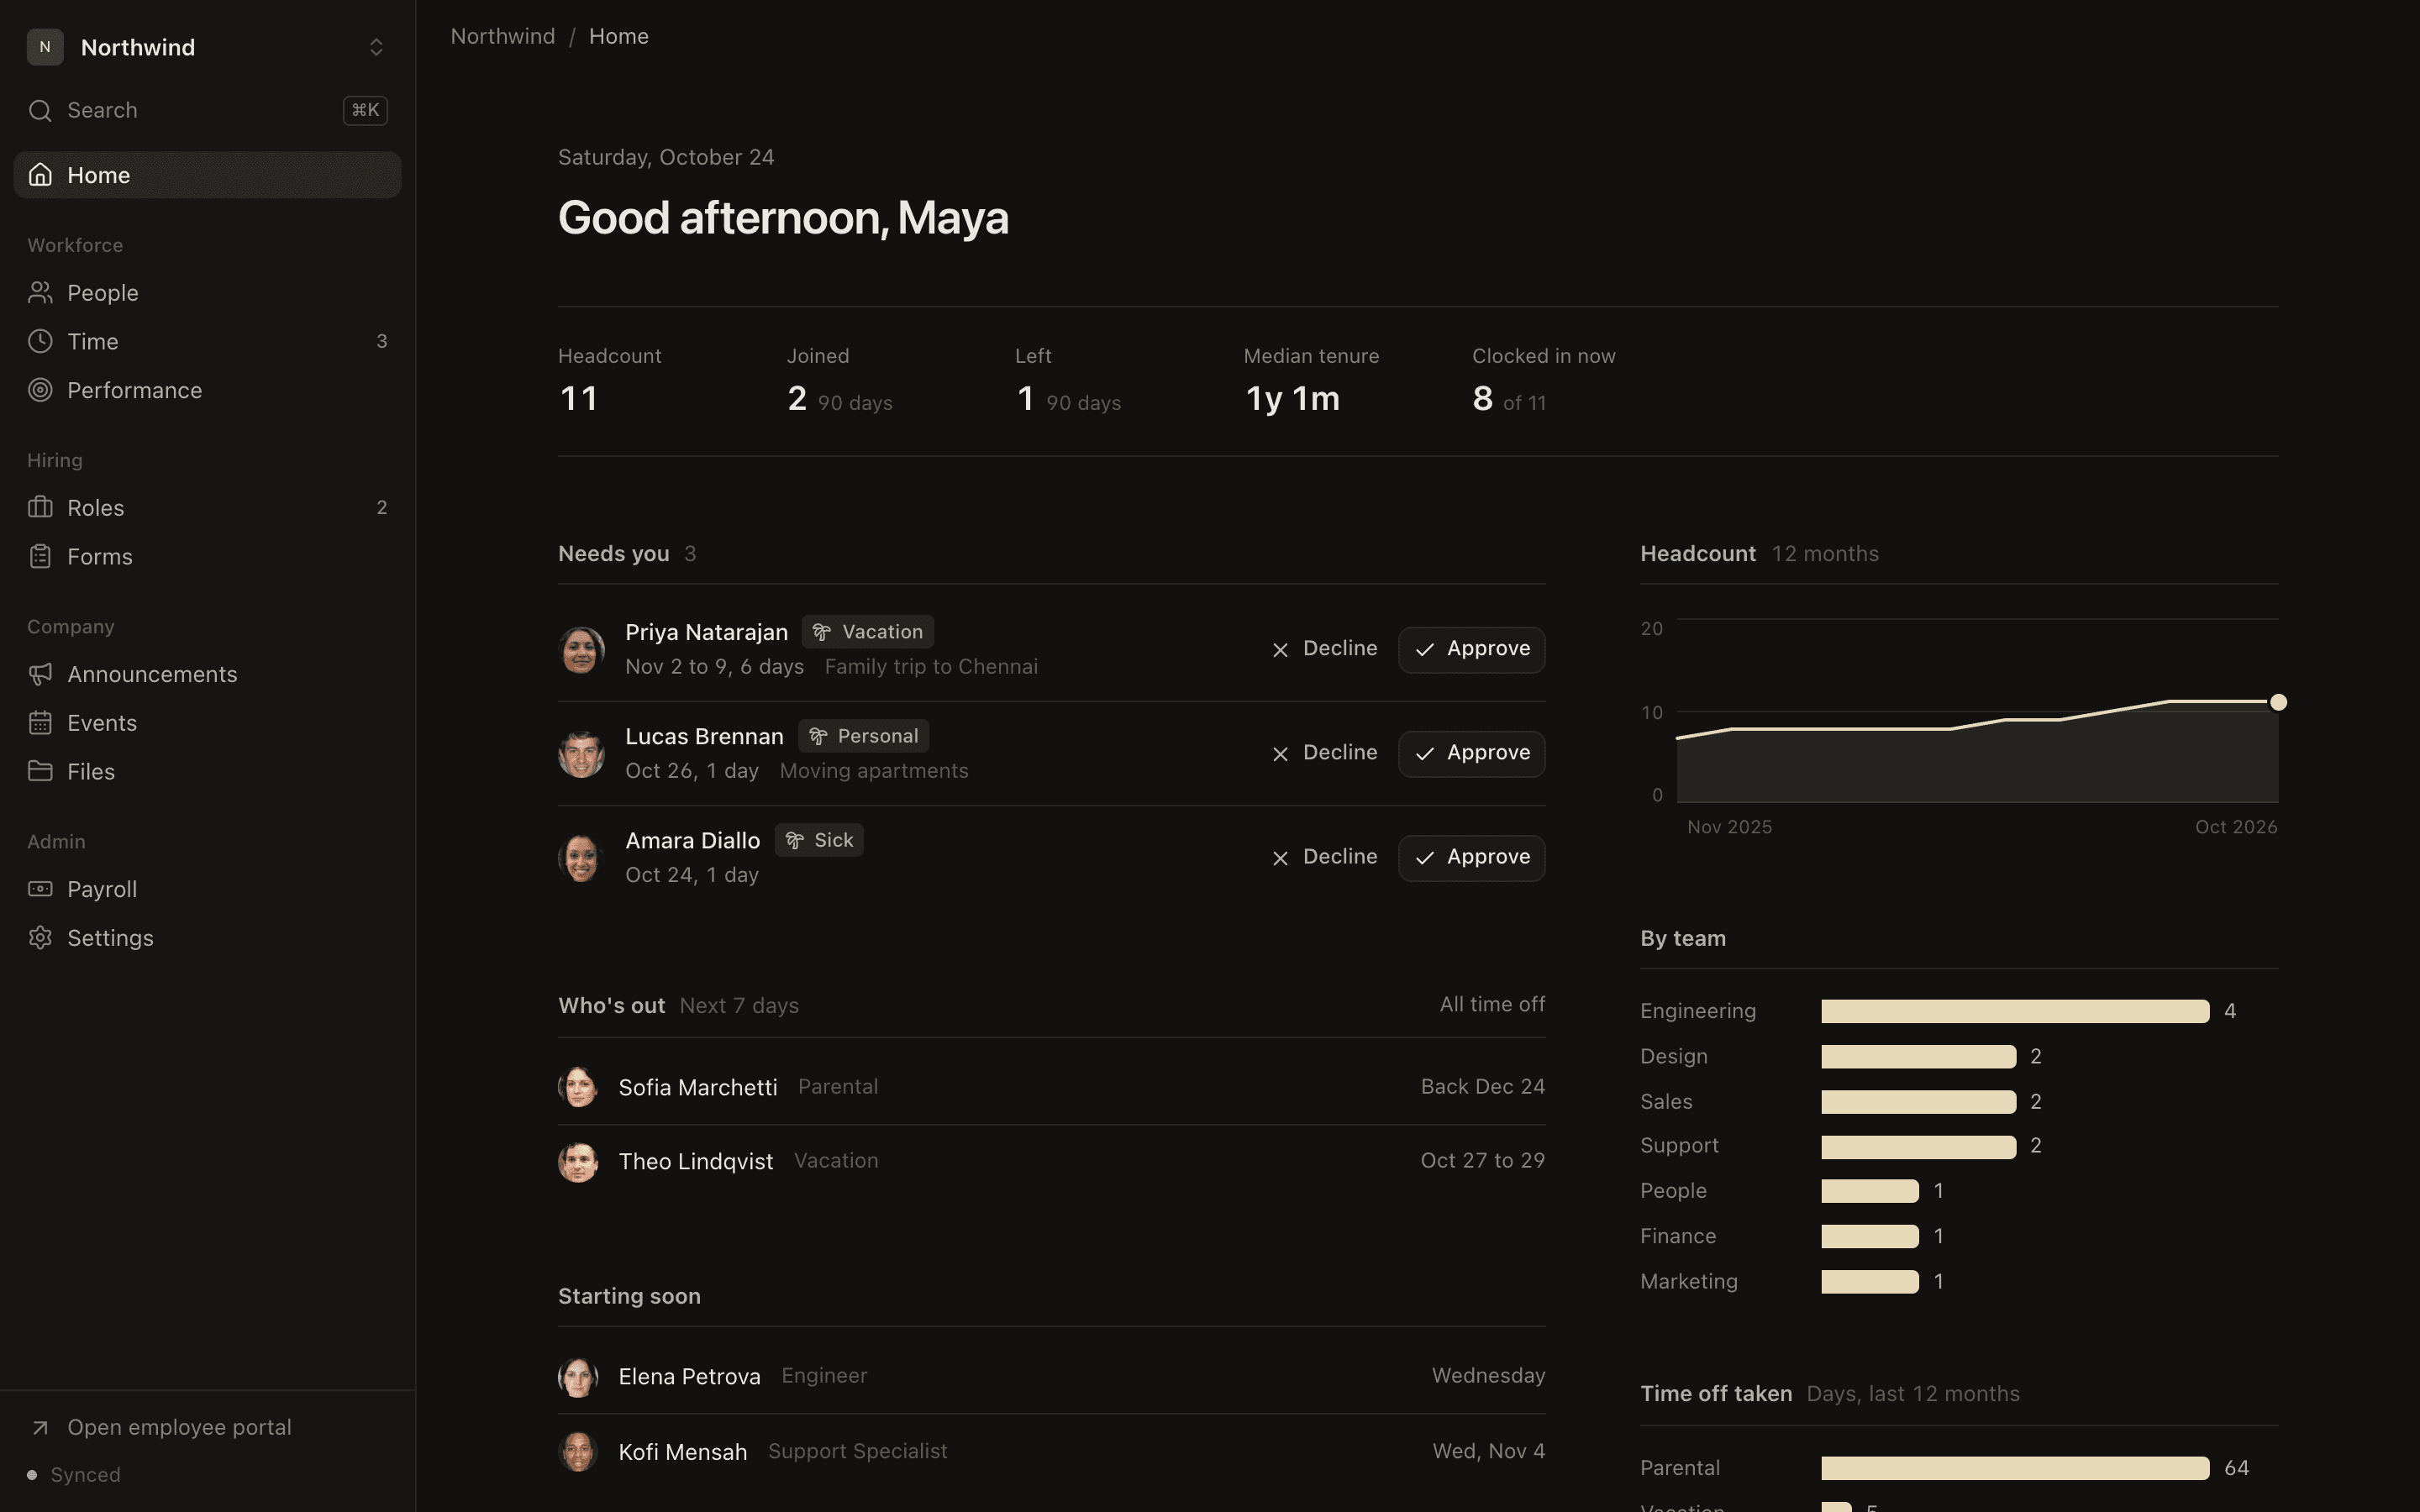Open the All time off link
The width and height of the screenshot is (2420, 1512).
[x=1492, y=1004]
